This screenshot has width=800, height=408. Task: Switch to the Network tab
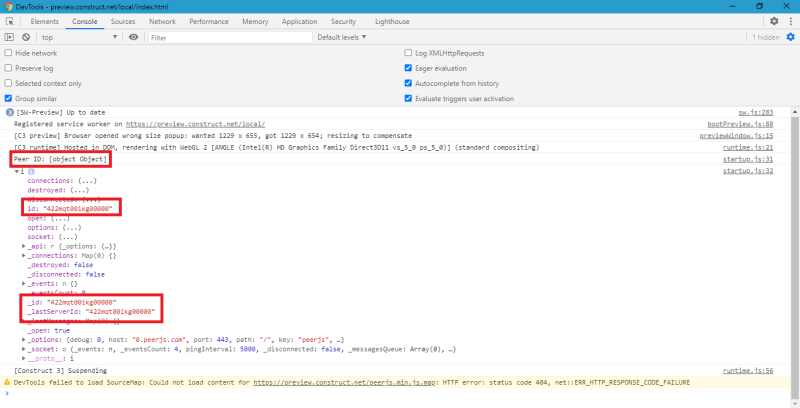pos(162,21)
